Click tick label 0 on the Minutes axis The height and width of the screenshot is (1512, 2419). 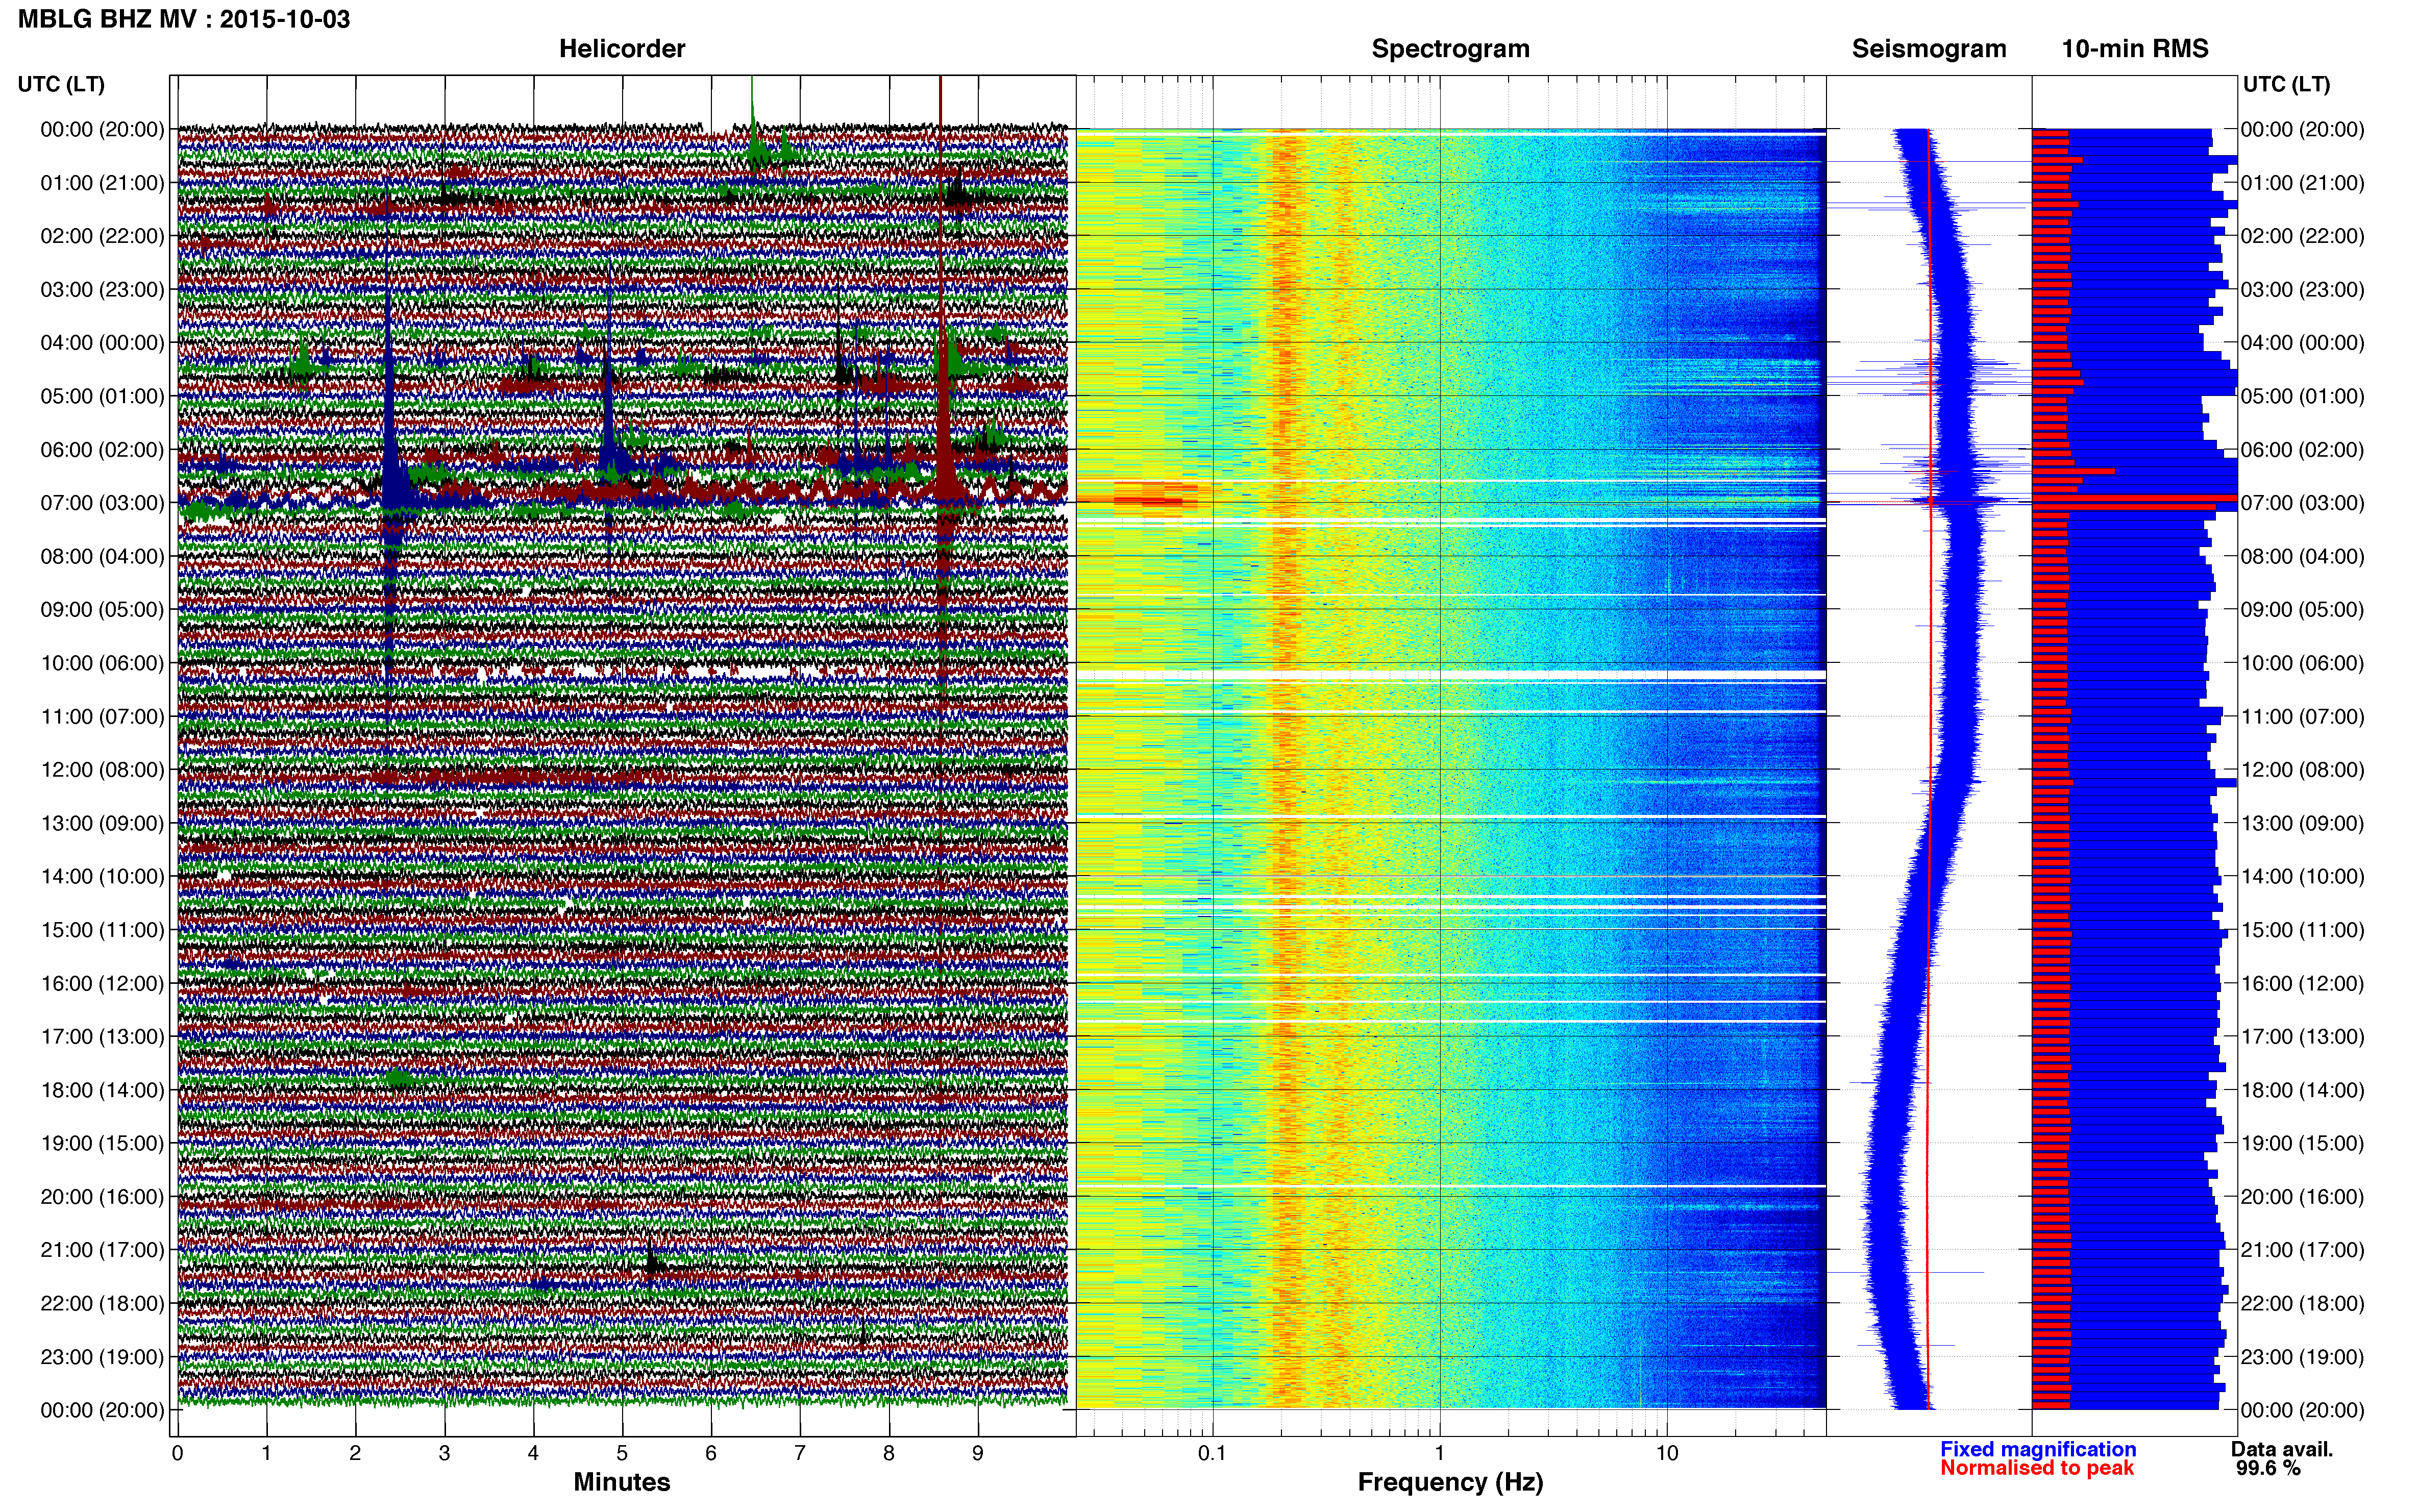[177, 1453]
